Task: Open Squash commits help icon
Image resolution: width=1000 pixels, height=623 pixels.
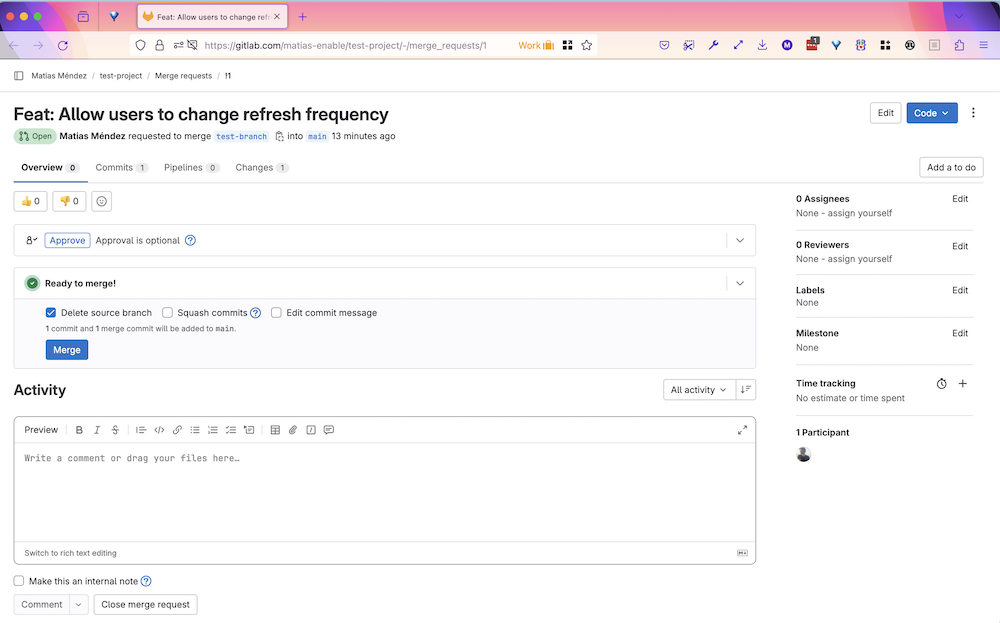Action: click(x=256, y=312)
